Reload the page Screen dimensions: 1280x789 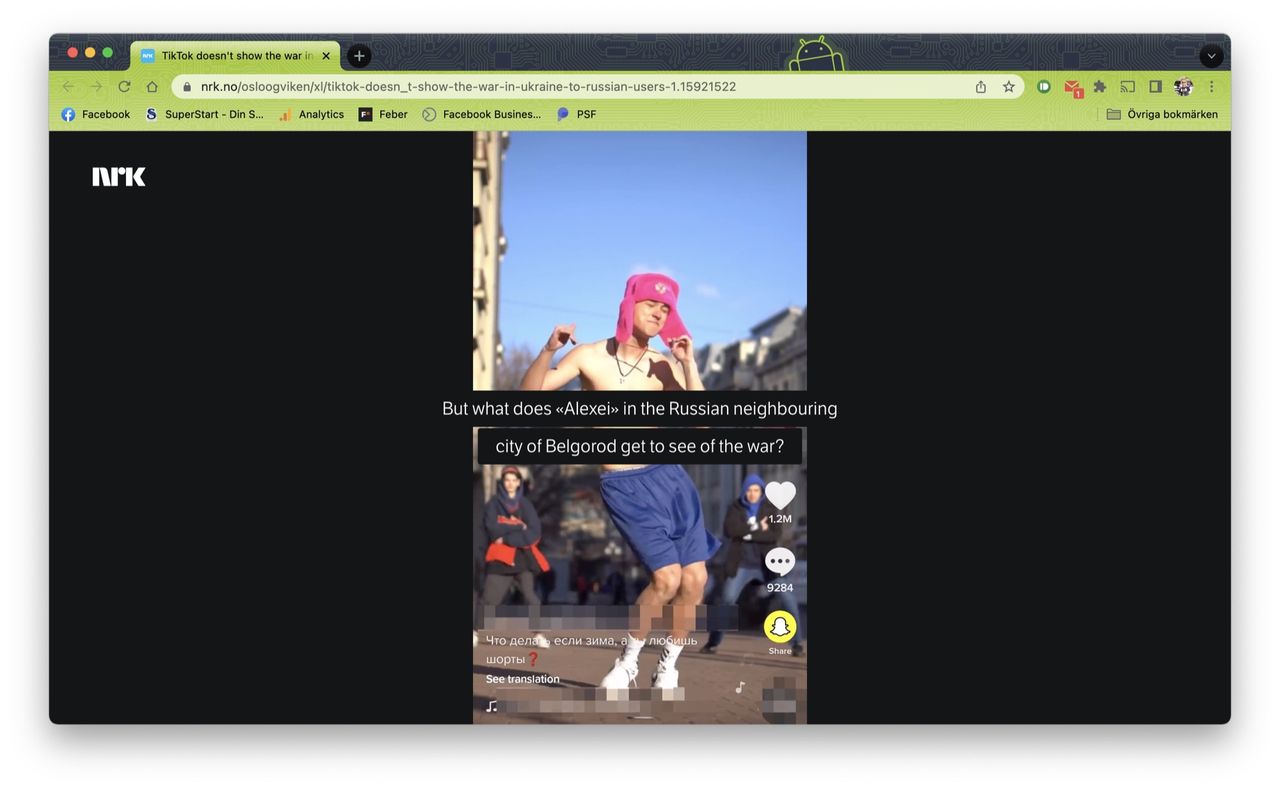click(x=124, y=87)
